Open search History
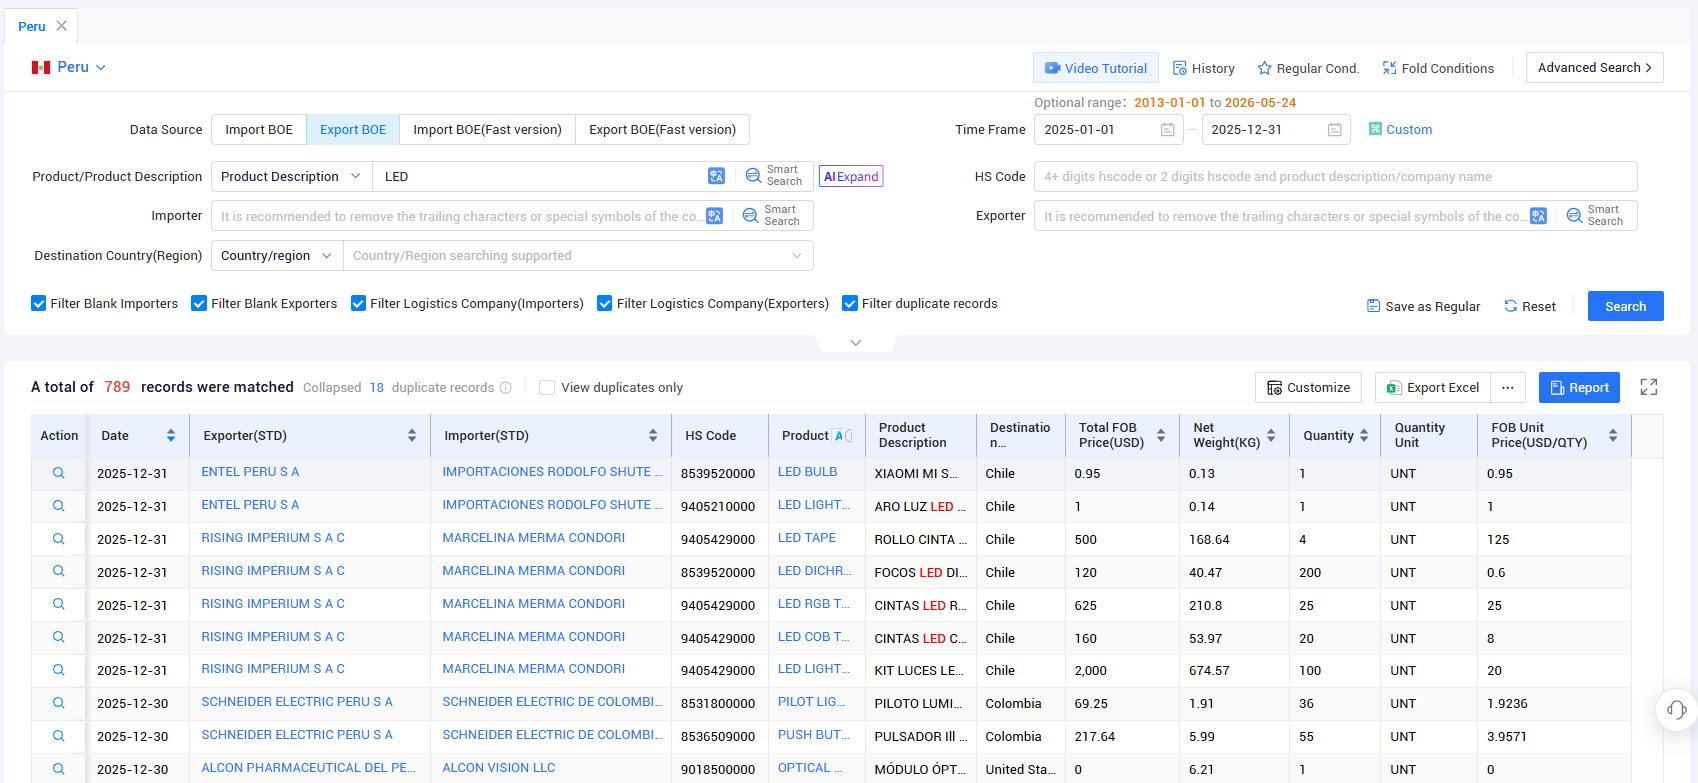Image resolution: width=1698 pixels, height=783 pixels. pos(1204,68)
